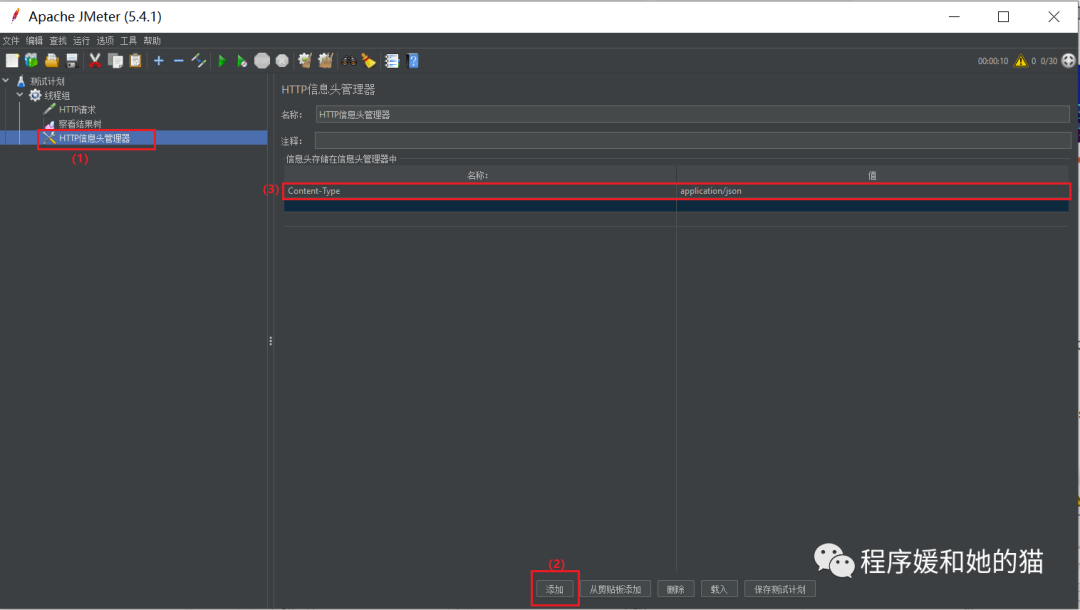Start the test with green play icon
The width and height of the screenshot is (1080, 610).
222,61
